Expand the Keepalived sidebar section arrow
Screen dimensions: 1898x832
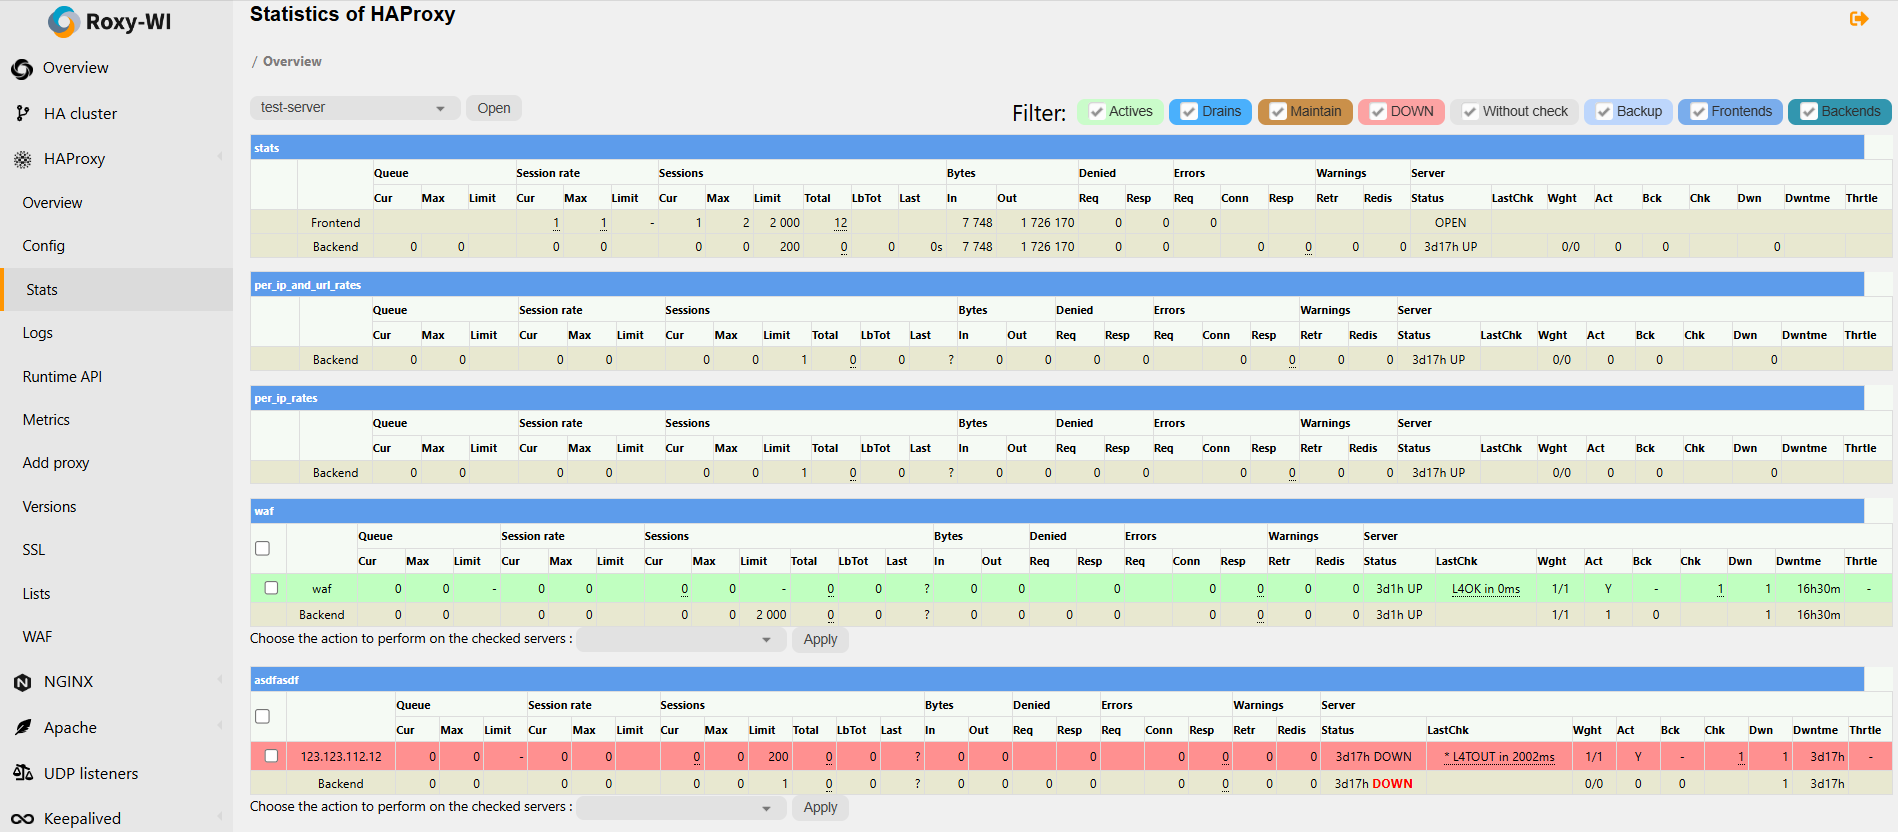(220, 817)
